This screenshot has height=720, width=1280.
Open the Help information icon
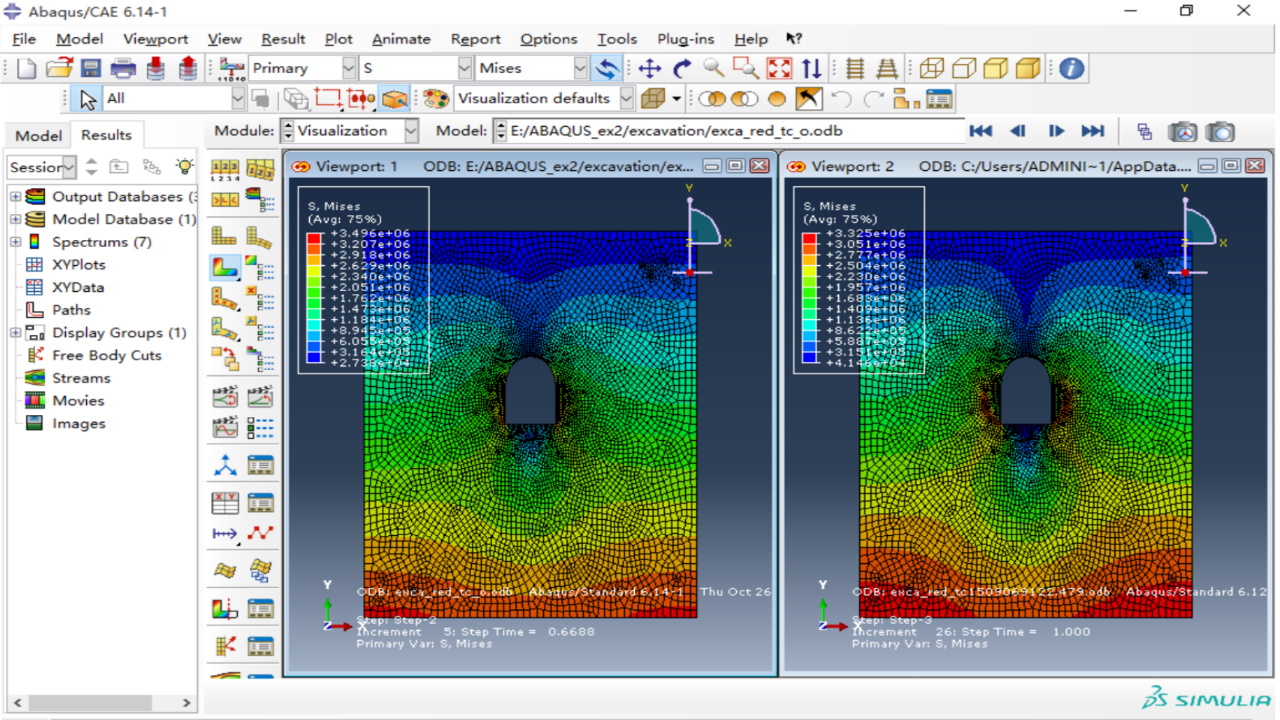click(x=1072, y=68)
